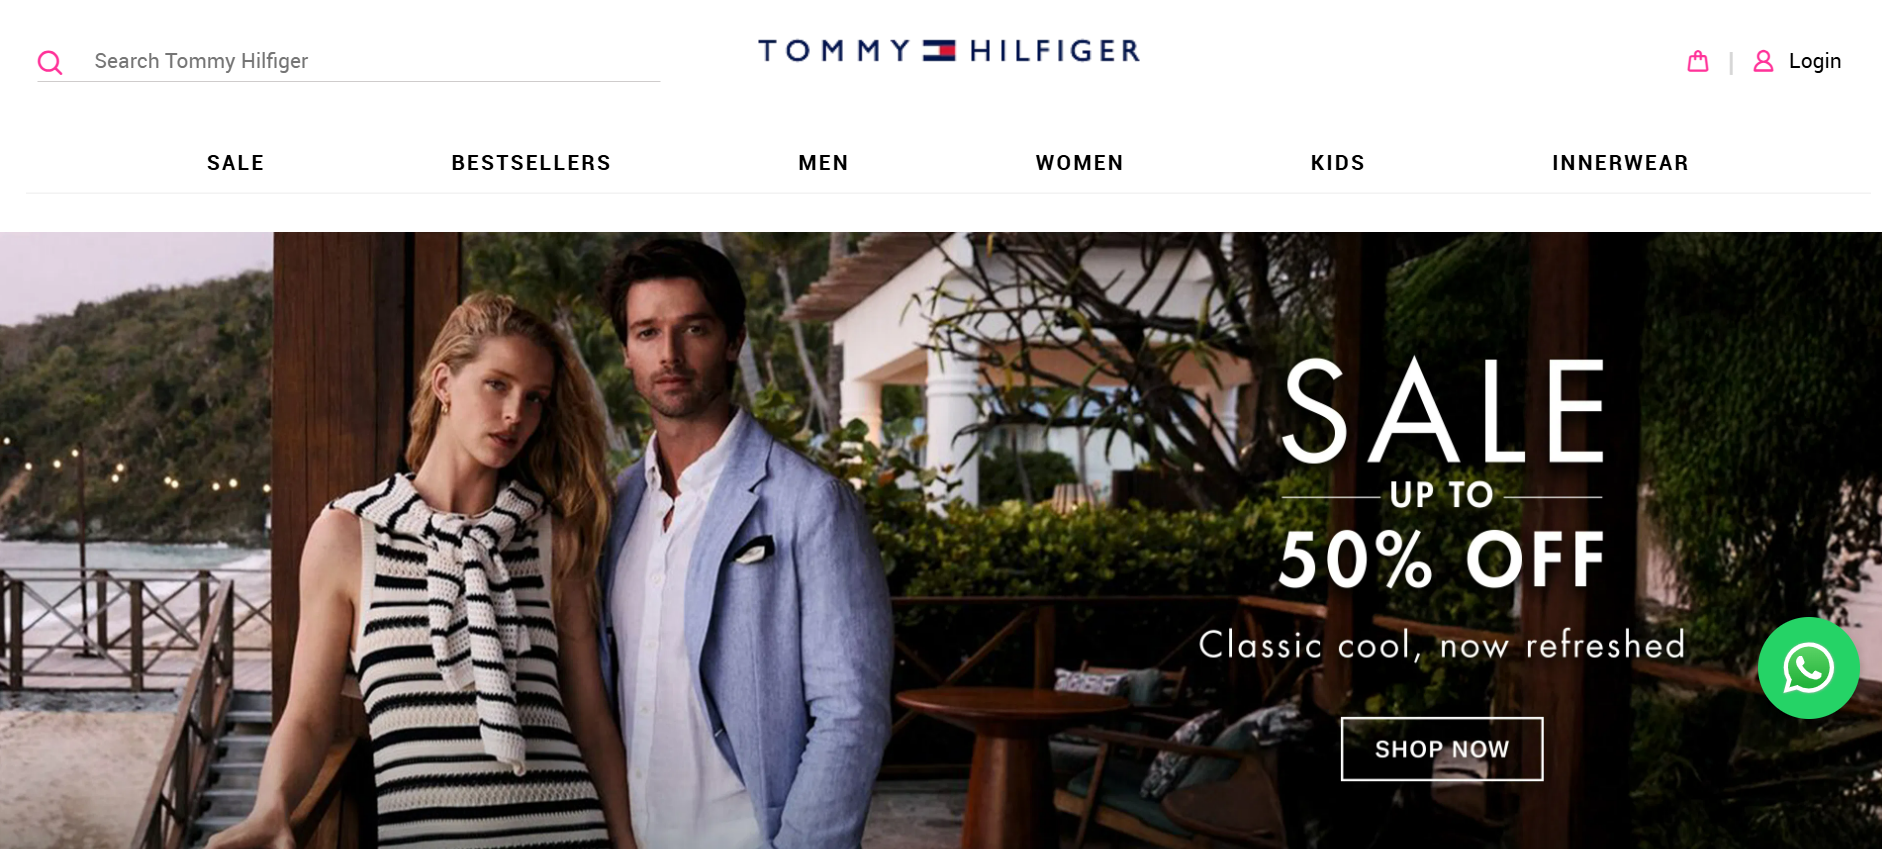Screen dimensions: 1882x849
Task: Open the Login link
Action: pyautogui.click(x=1814, y=61)
